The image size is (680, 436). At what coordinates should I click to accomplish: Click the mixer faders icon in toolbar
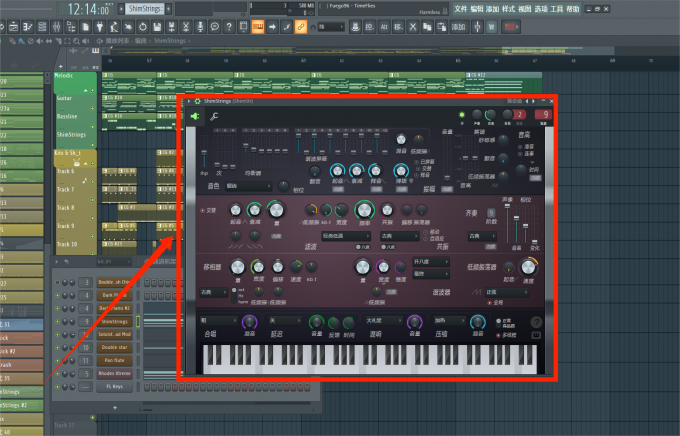pos(56,27)
